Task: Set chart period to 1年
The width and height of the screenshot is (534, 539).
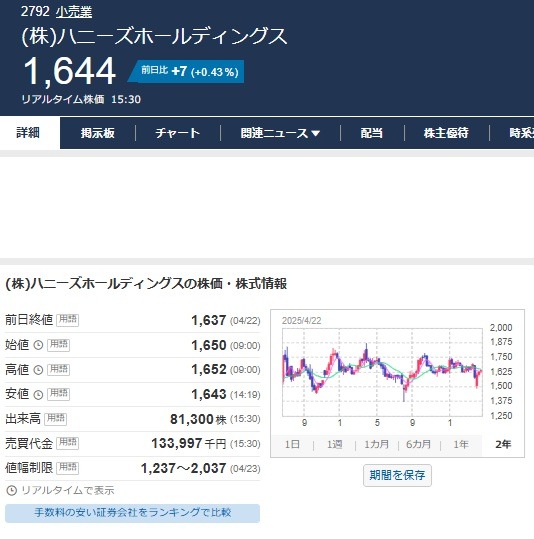Action: [461, 444]
